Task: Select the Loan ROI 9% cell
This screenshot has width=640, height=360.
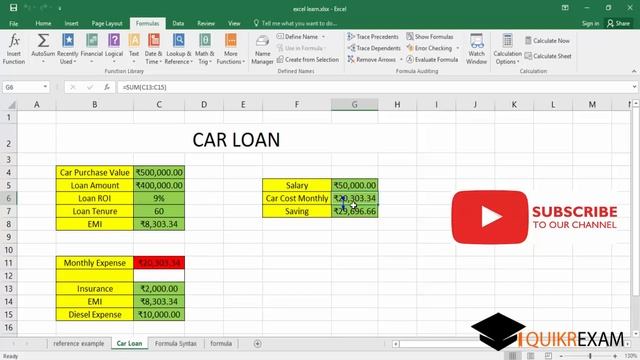Action: click(159, 198)
